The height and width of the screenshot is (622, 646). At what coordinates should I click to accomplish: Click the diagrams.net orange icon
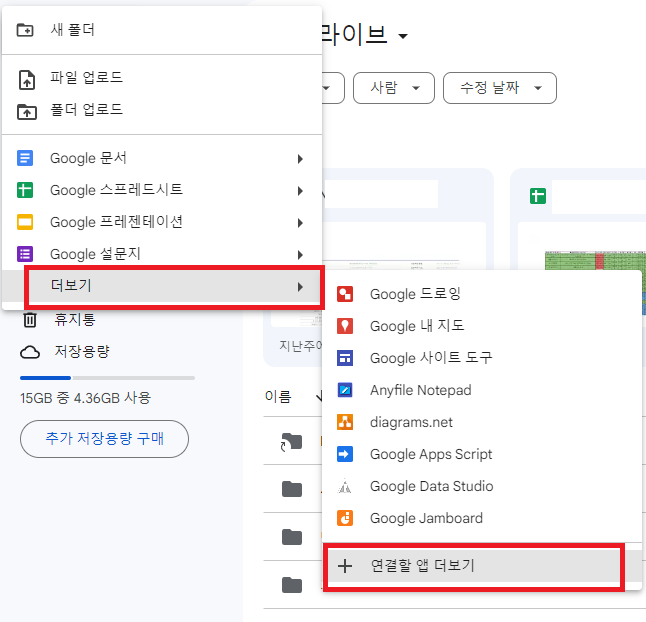pos(345,422)
